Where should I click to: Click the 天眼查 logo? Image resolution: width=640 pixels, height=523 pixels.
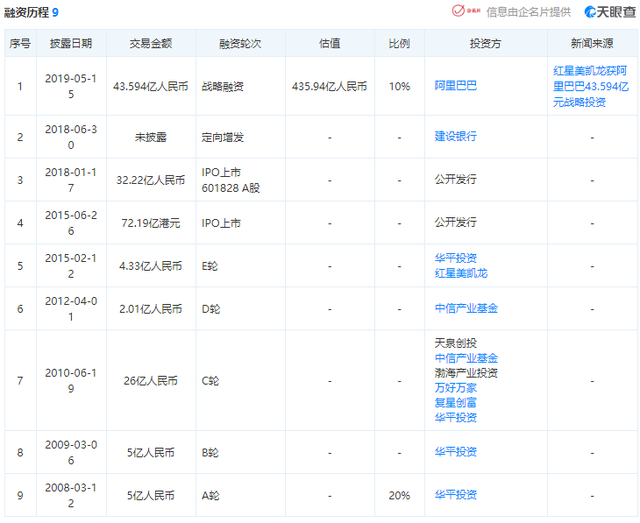tap(605, 12)
